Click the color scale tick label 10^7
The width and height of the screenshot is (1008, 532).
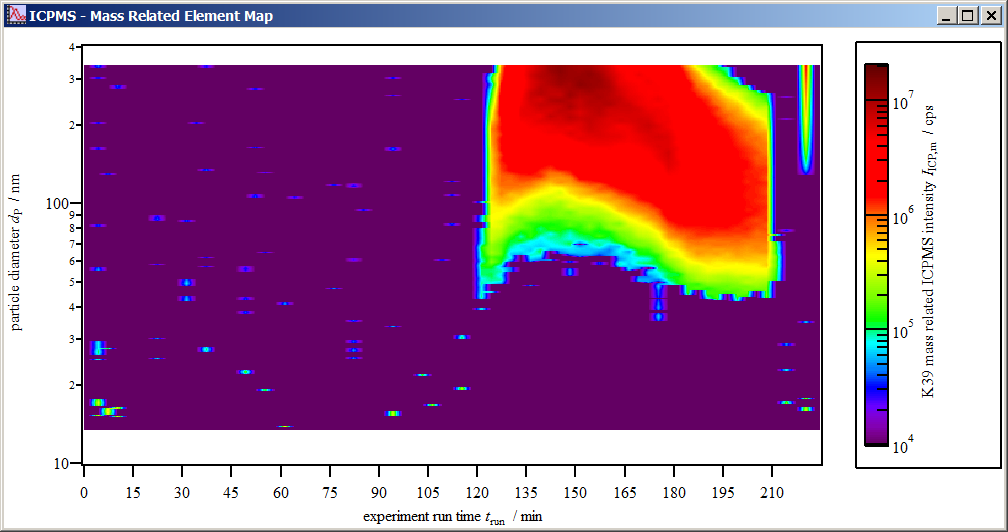click(903, 102)
